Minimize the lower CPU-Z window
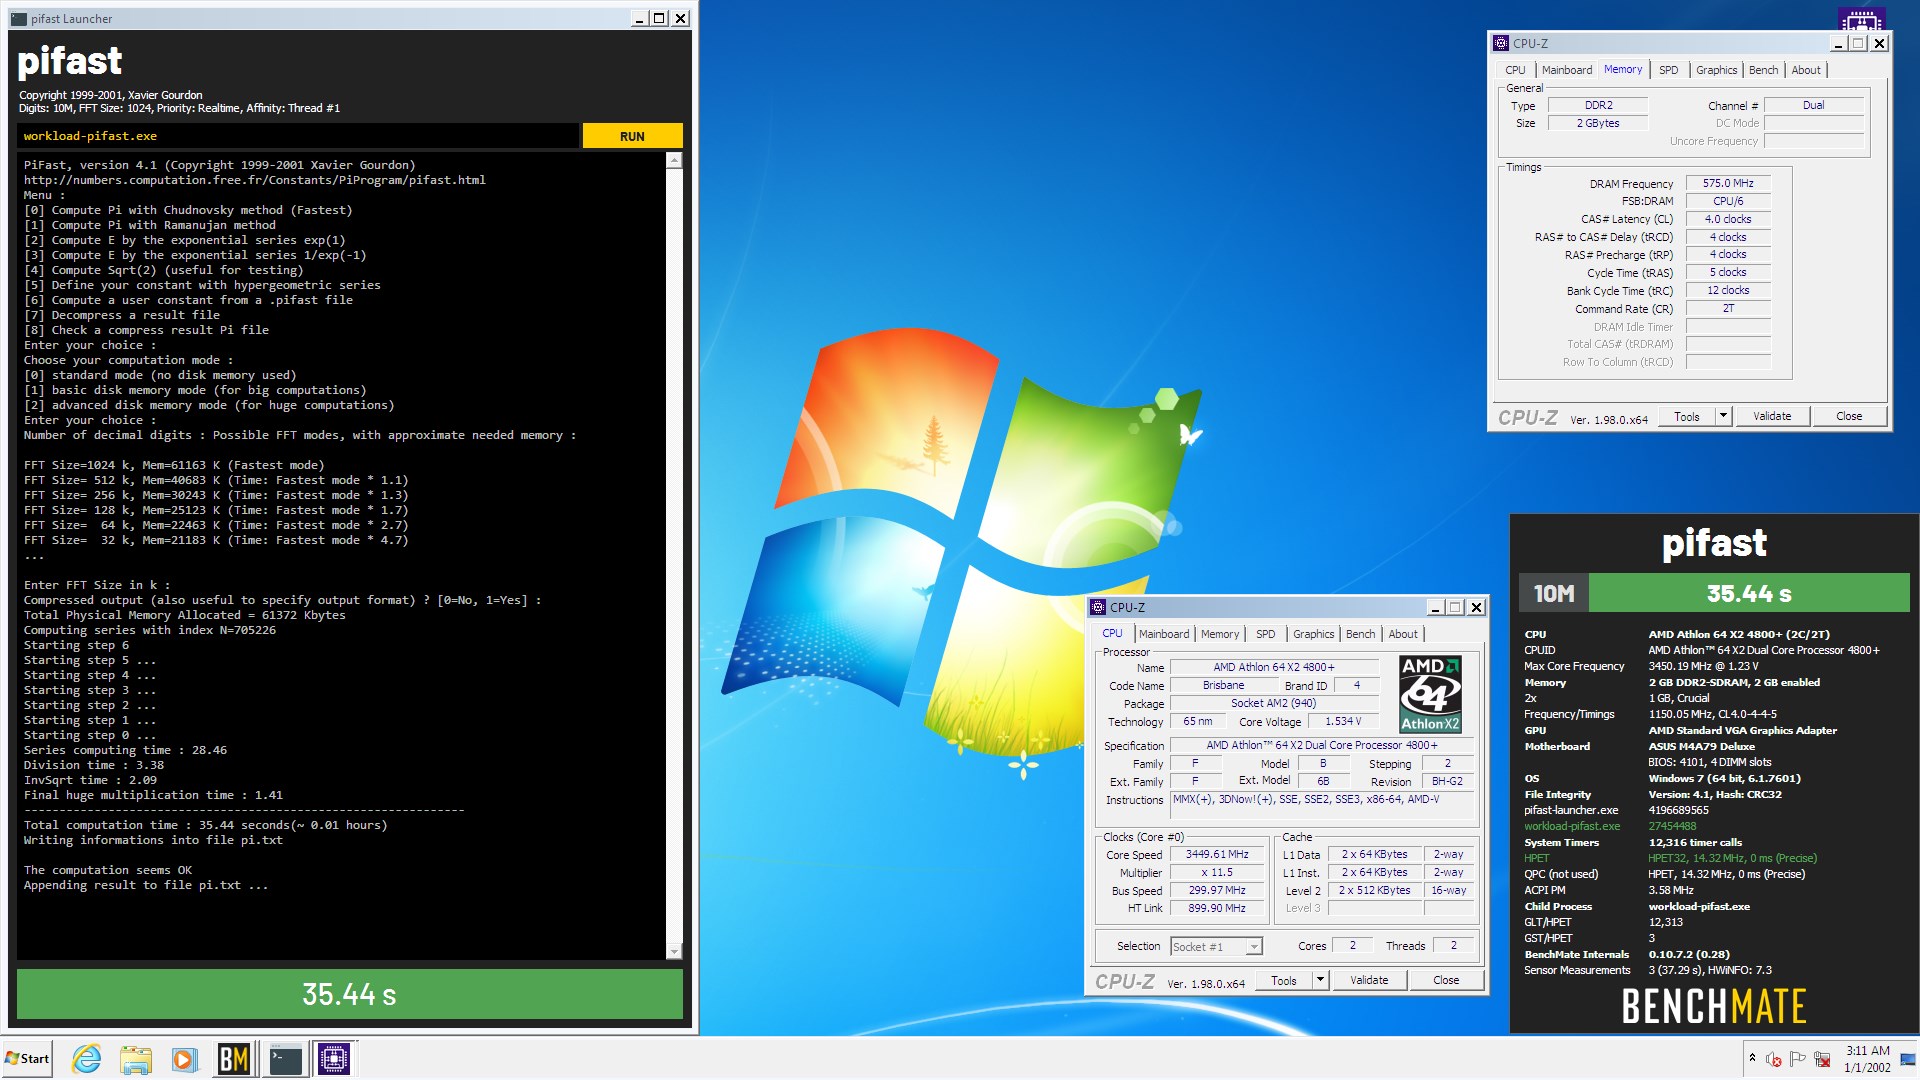 pos(1435,607)
